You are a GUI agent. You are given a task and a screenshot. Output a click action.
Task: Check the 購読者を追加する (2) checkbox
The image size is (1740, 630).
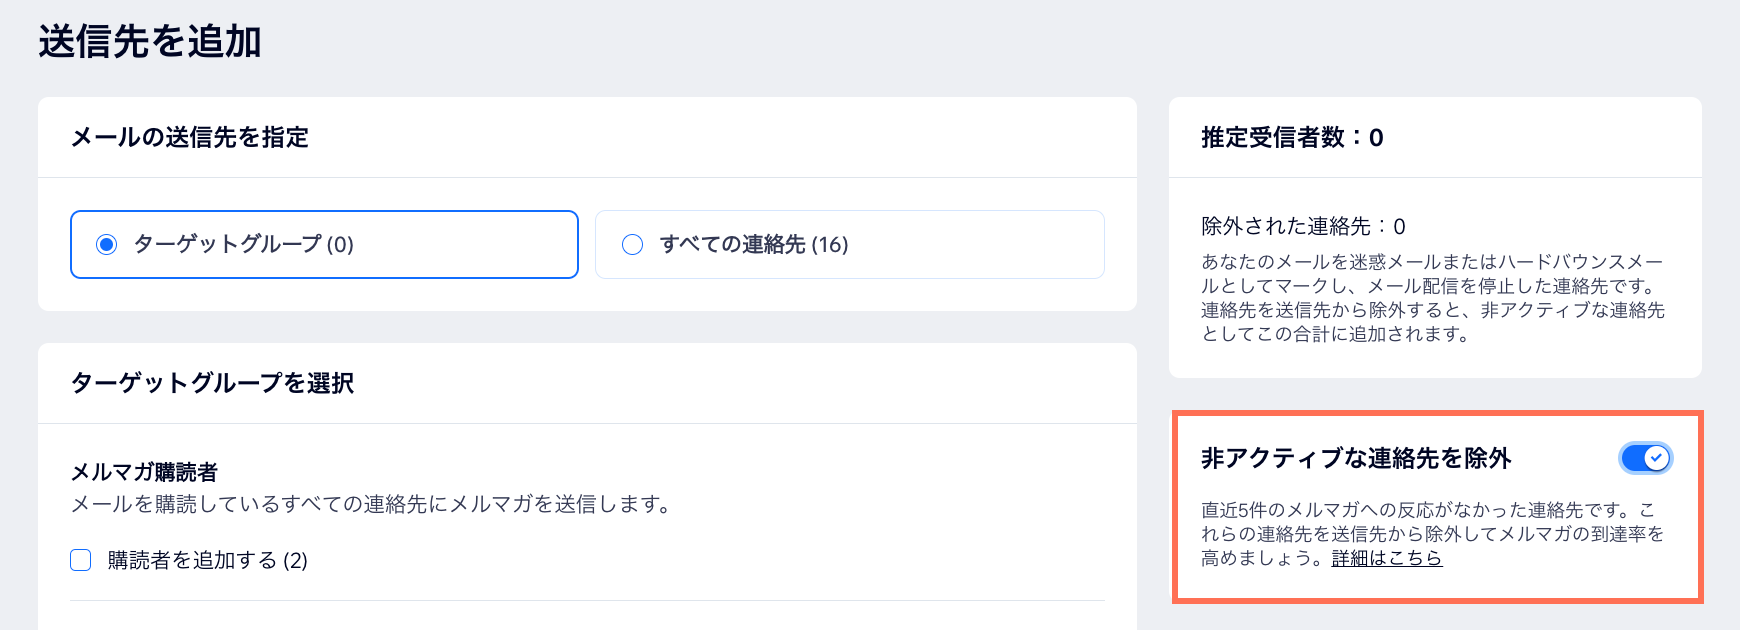tap(79, 562)
